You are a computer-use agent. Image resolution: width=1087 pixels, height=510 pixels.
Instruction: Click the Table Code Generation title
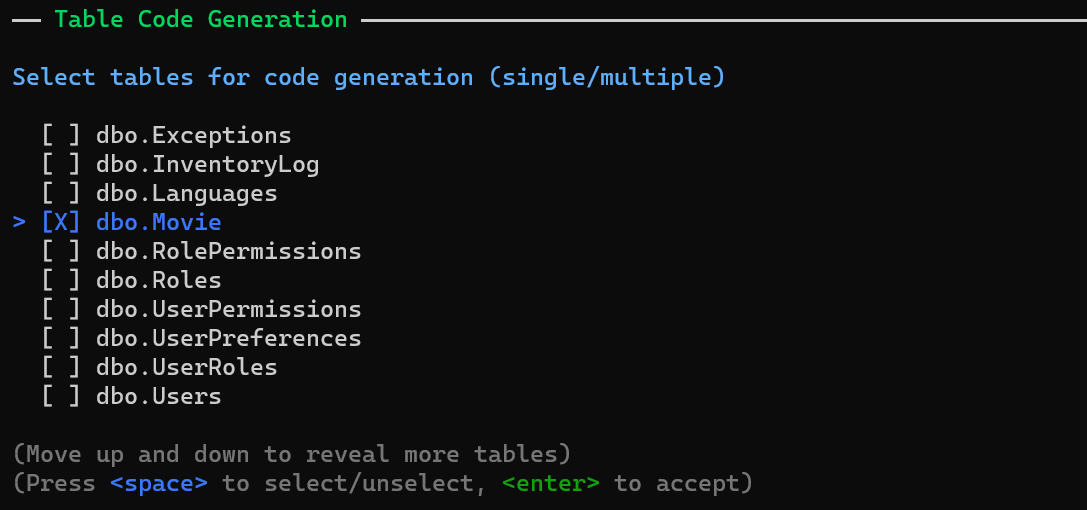tap(200, 19)
